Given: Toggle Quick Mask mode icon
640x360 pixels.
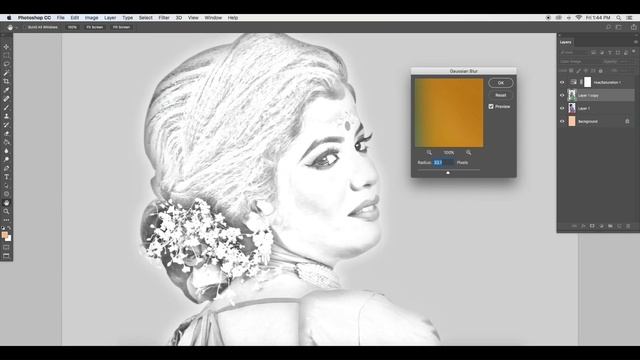Looking at the screenshot, I should 6,247.
